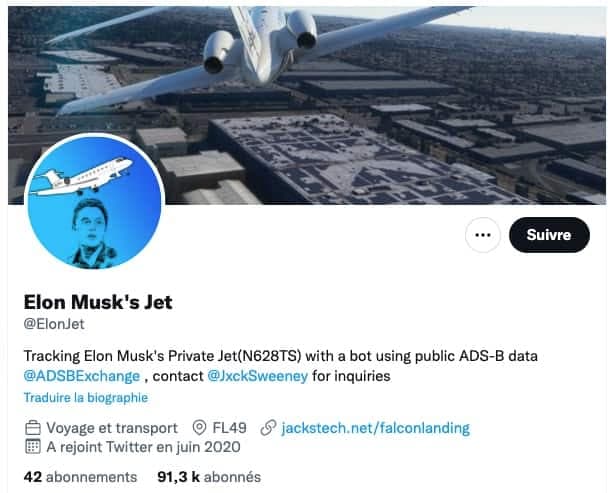616x493 pixels.
Task: View the 42 abonnements list
Action: click(80, 477)
